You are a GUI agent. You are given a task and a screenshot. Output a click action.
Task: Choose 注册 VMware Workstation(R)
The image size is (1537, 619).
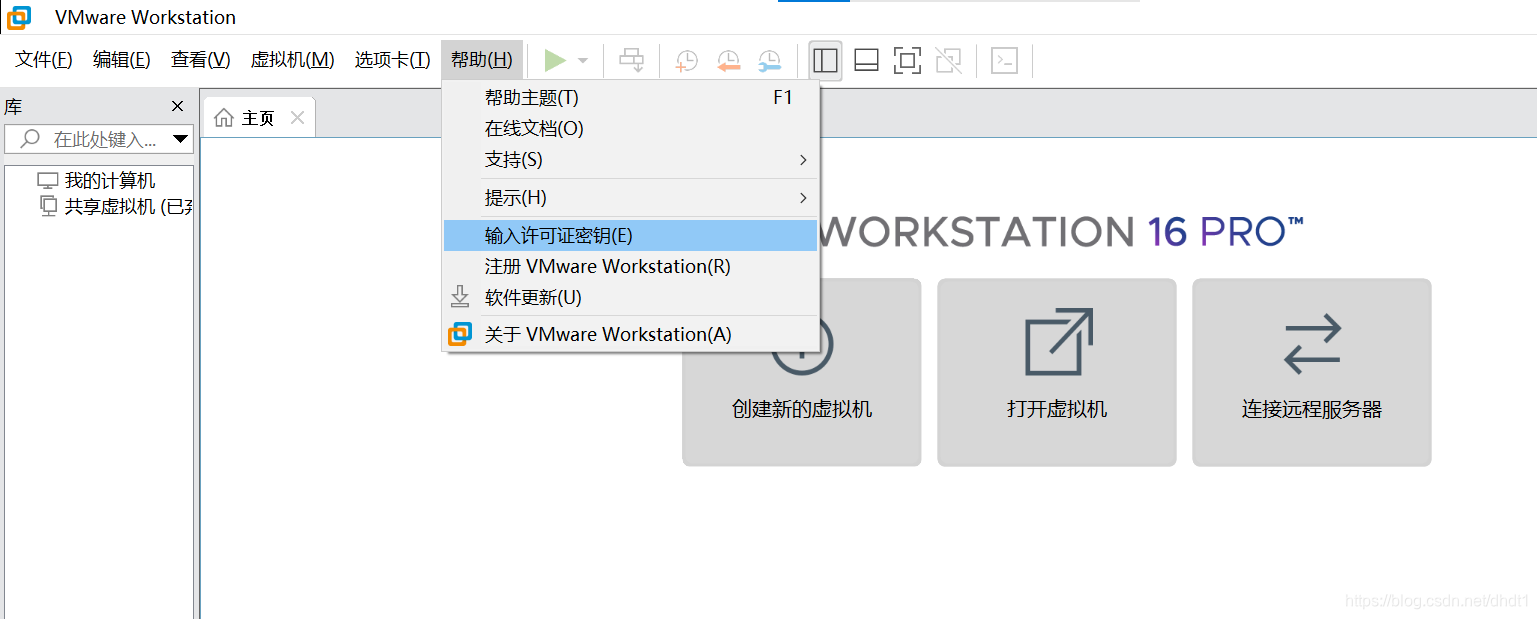click(x=632, y=267)
